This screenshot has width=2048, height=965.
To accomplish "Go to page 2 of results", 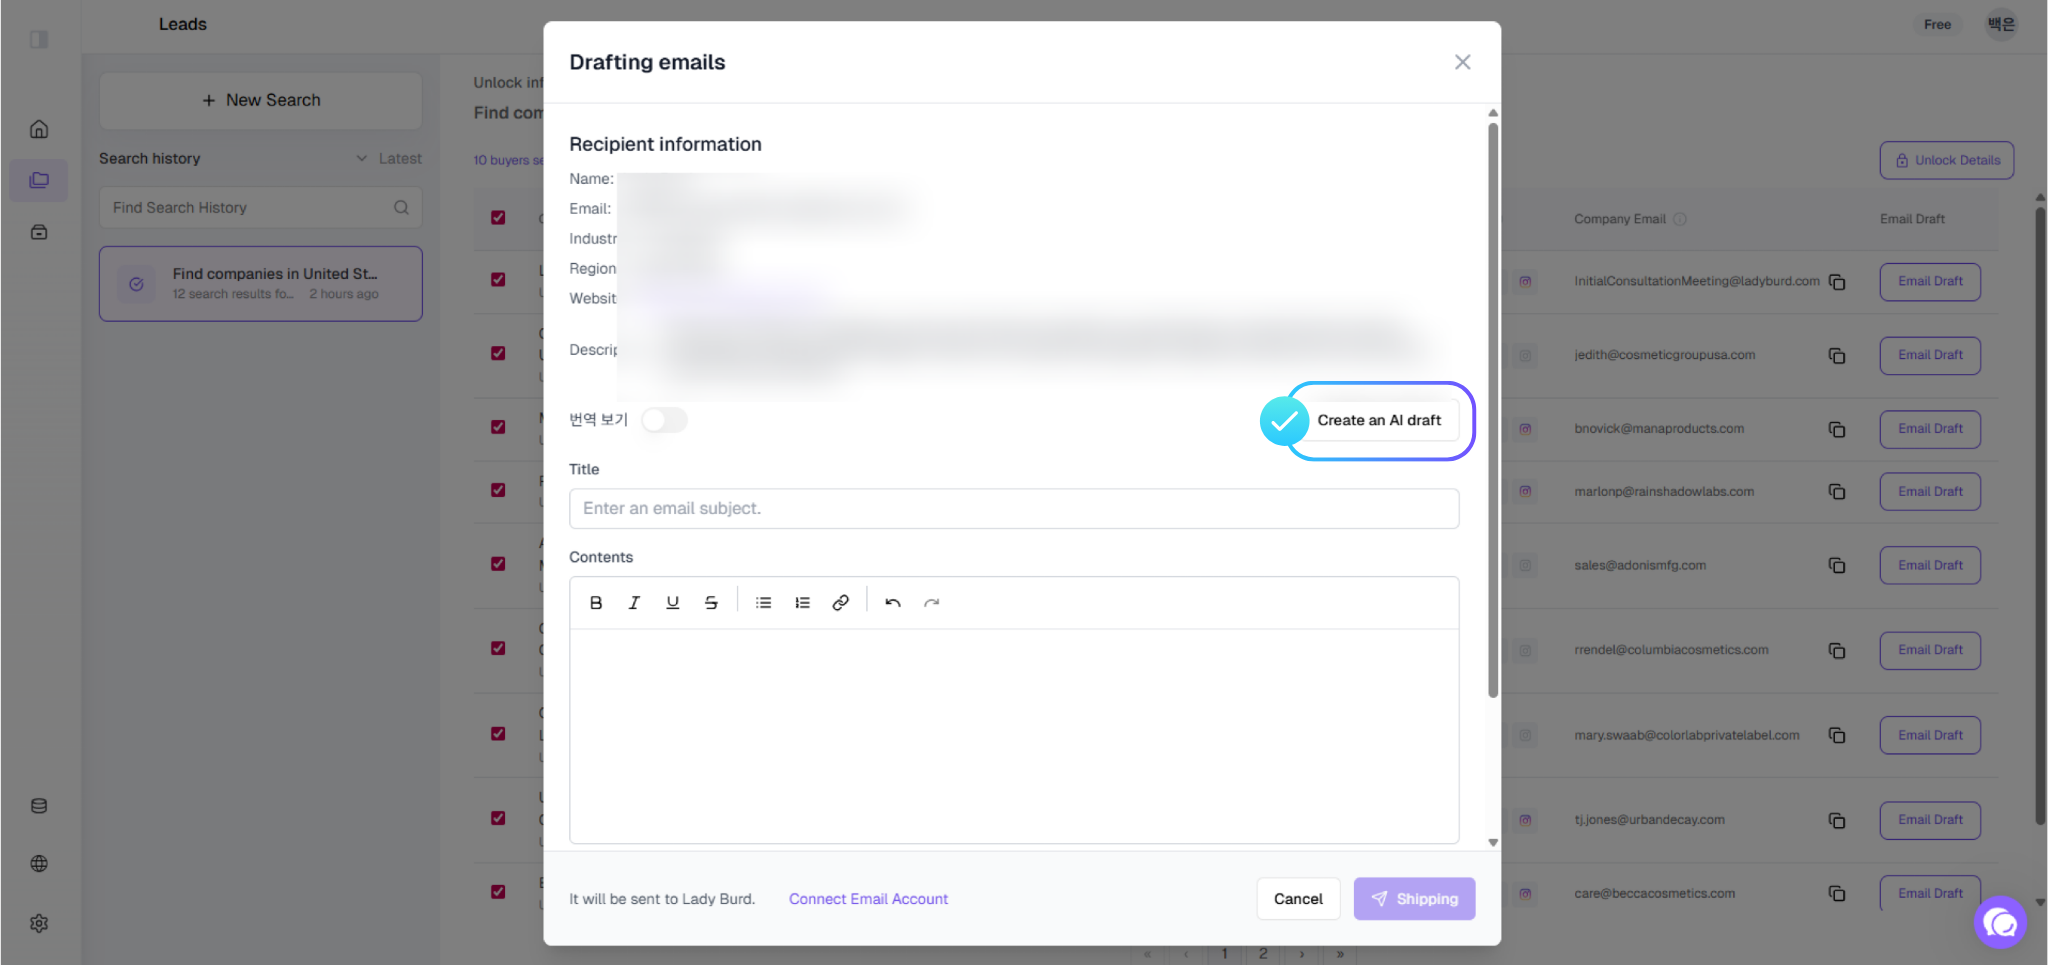I will click(1263, 954).
